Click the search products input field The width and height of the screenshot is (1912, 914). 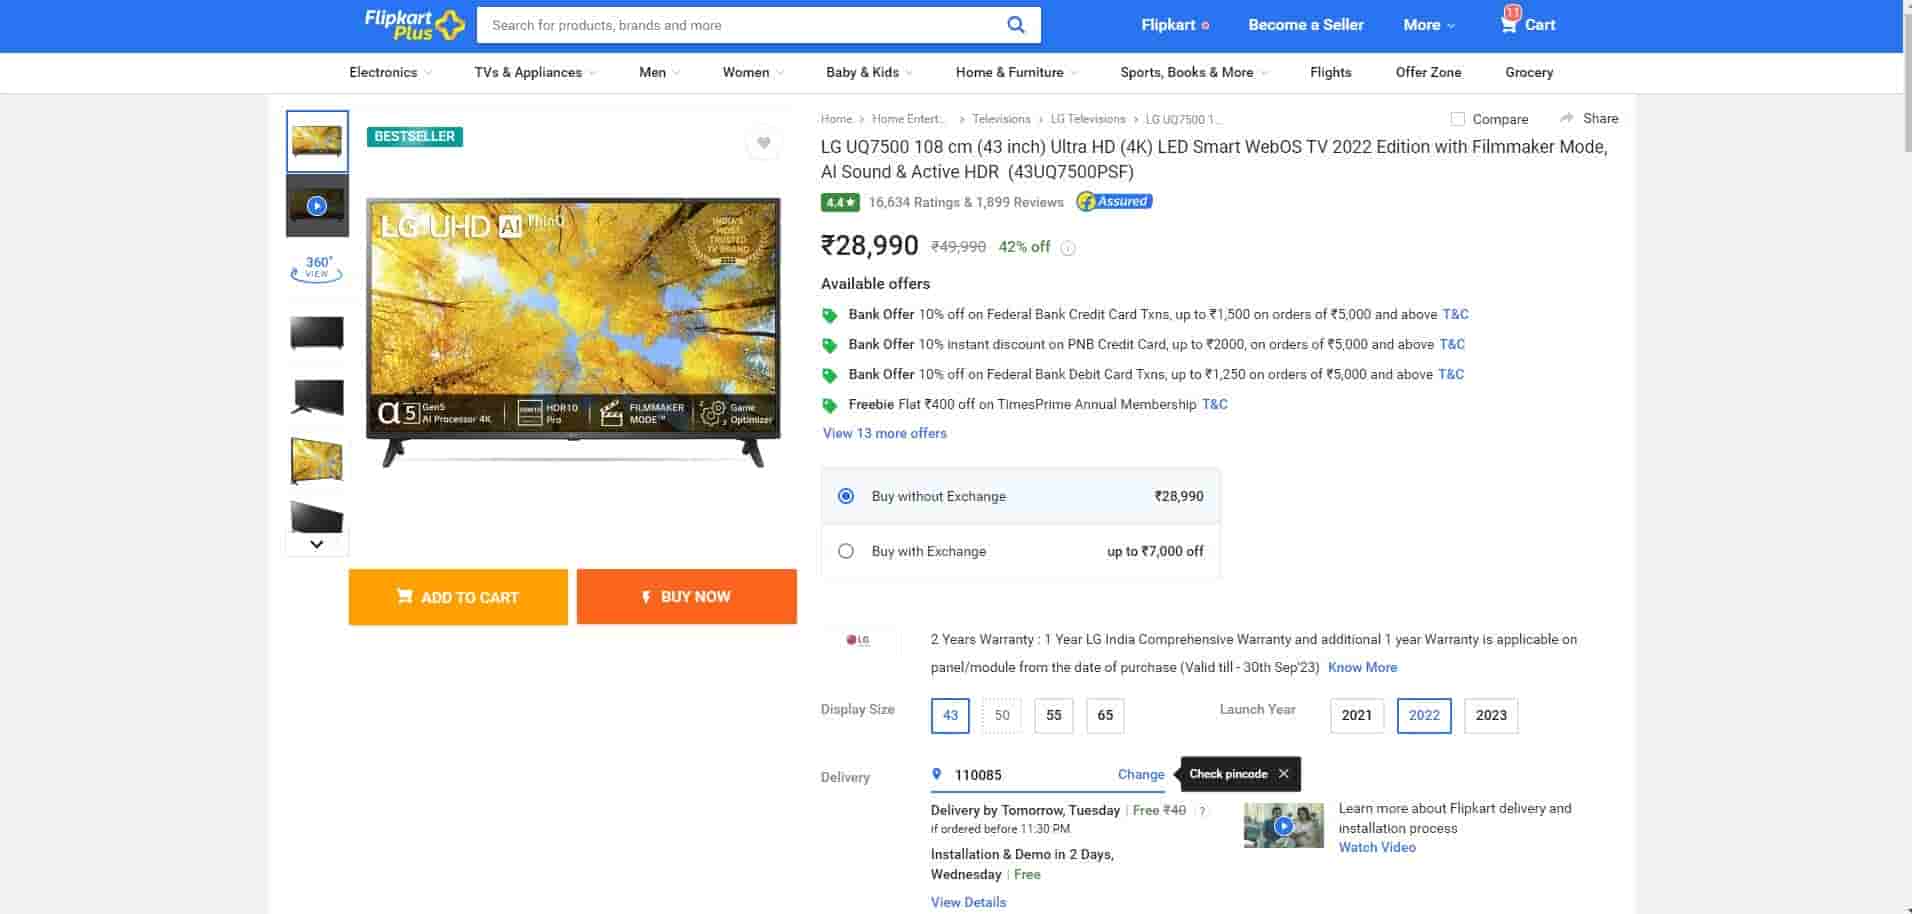(740, 25)
